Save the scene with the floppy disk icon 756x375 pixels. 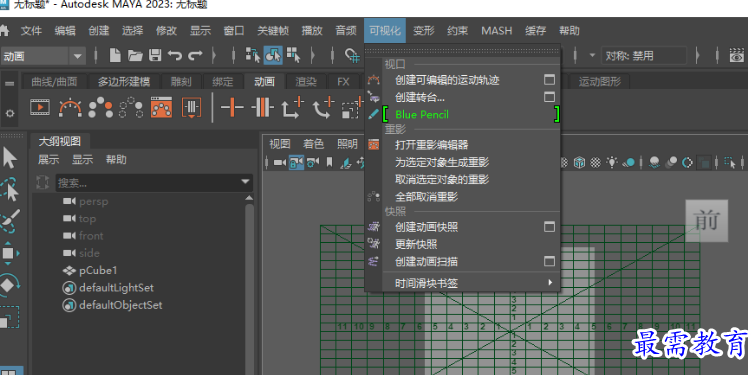coord(155,55)
